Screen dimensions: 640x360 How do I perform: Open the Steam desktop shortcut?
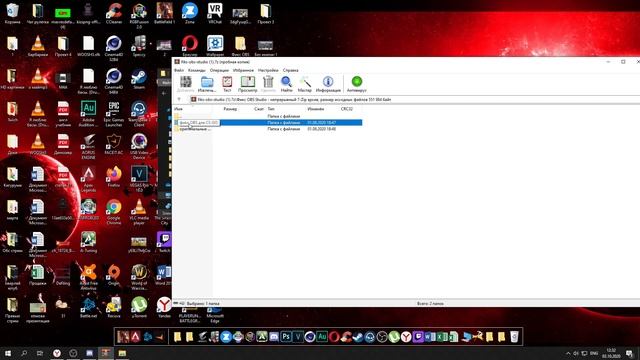tap(139, 79)
